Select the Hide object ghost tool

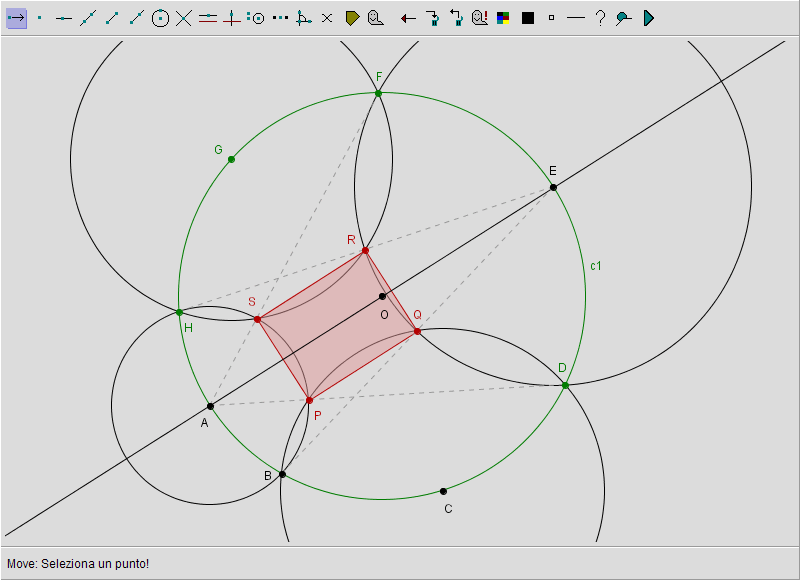(376, 18)
